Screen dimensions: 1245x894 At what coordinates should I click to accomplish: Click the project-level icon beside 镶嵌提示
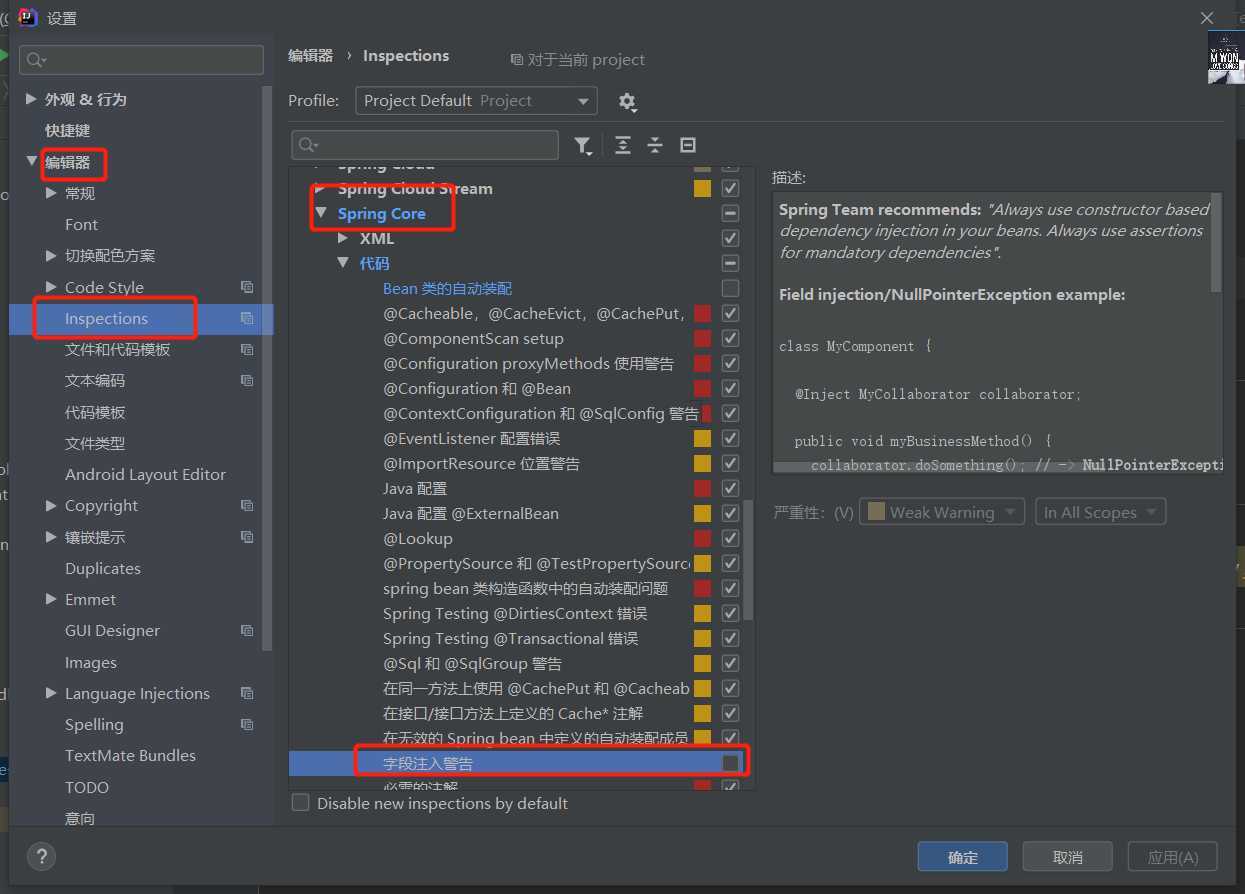coord(247,537)
